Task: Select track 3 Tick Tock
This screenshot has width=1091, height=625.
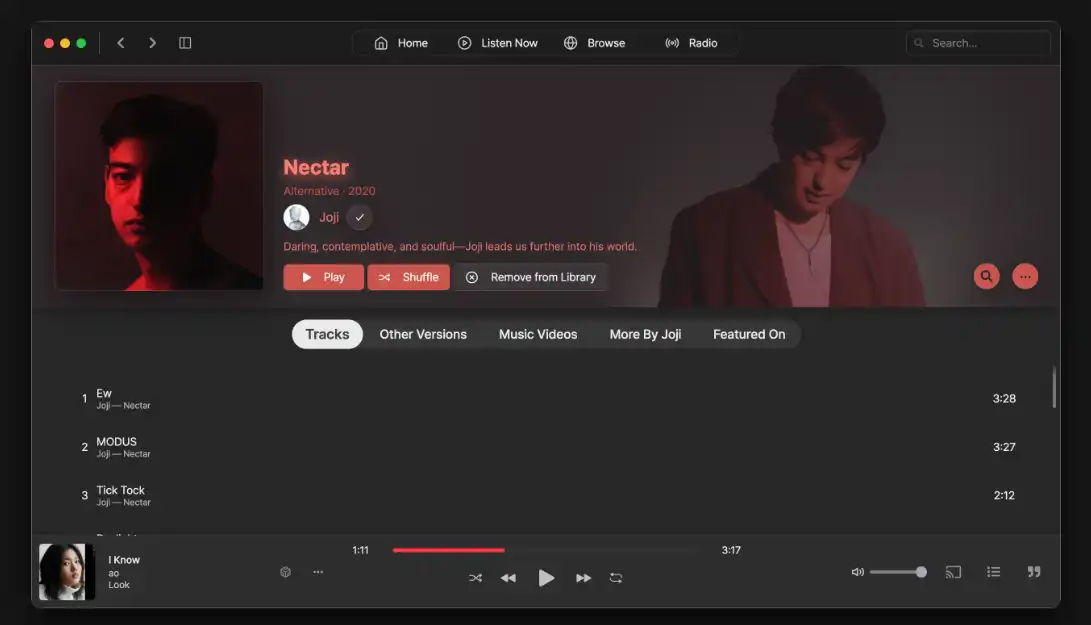Action: pyautogui.click(x=548, y=496)
